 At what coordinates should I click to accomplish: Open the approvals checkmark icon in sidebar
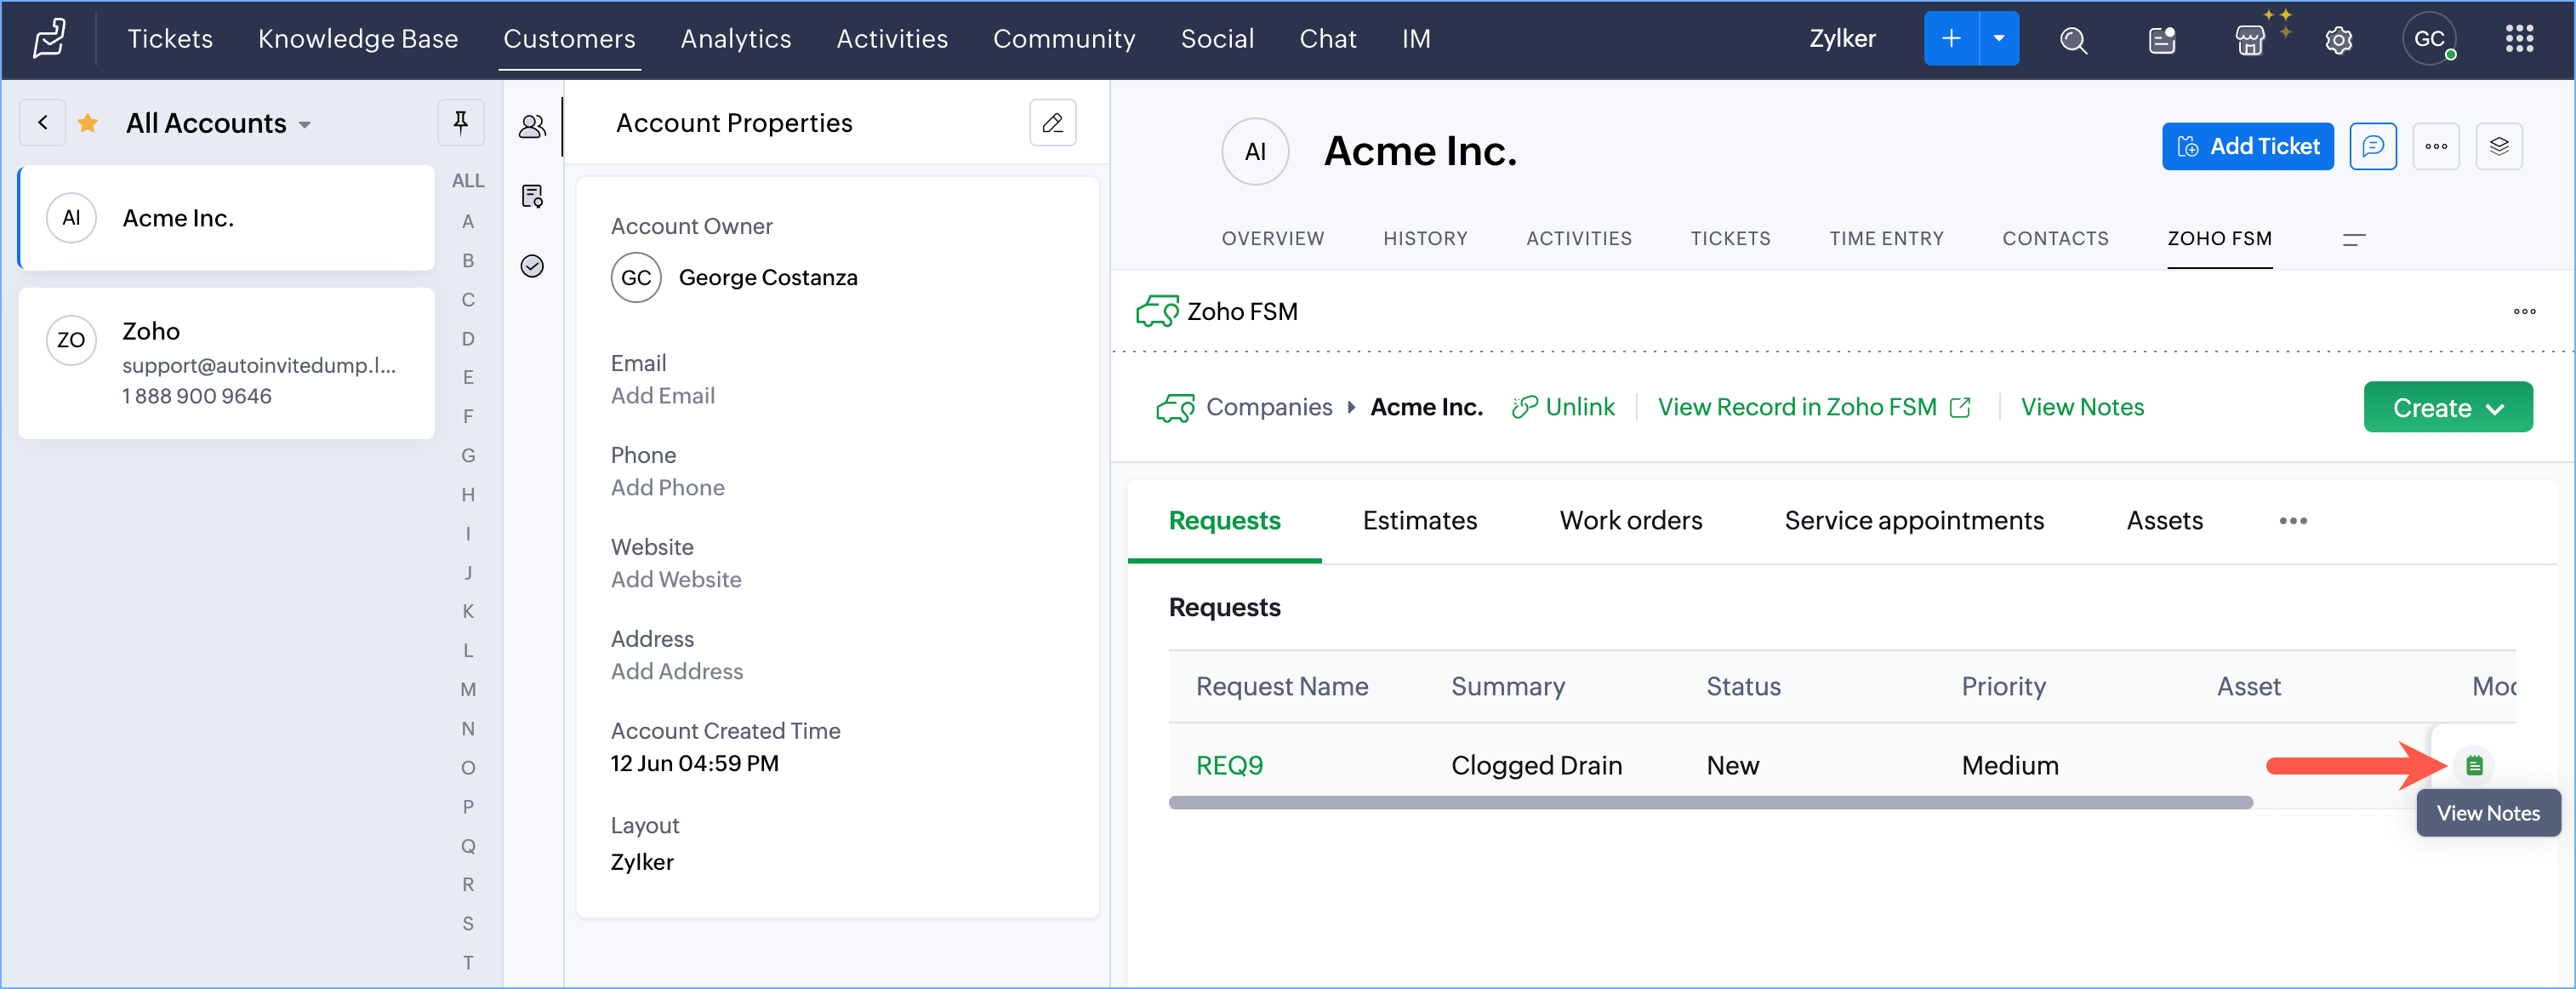pos(532,266)
